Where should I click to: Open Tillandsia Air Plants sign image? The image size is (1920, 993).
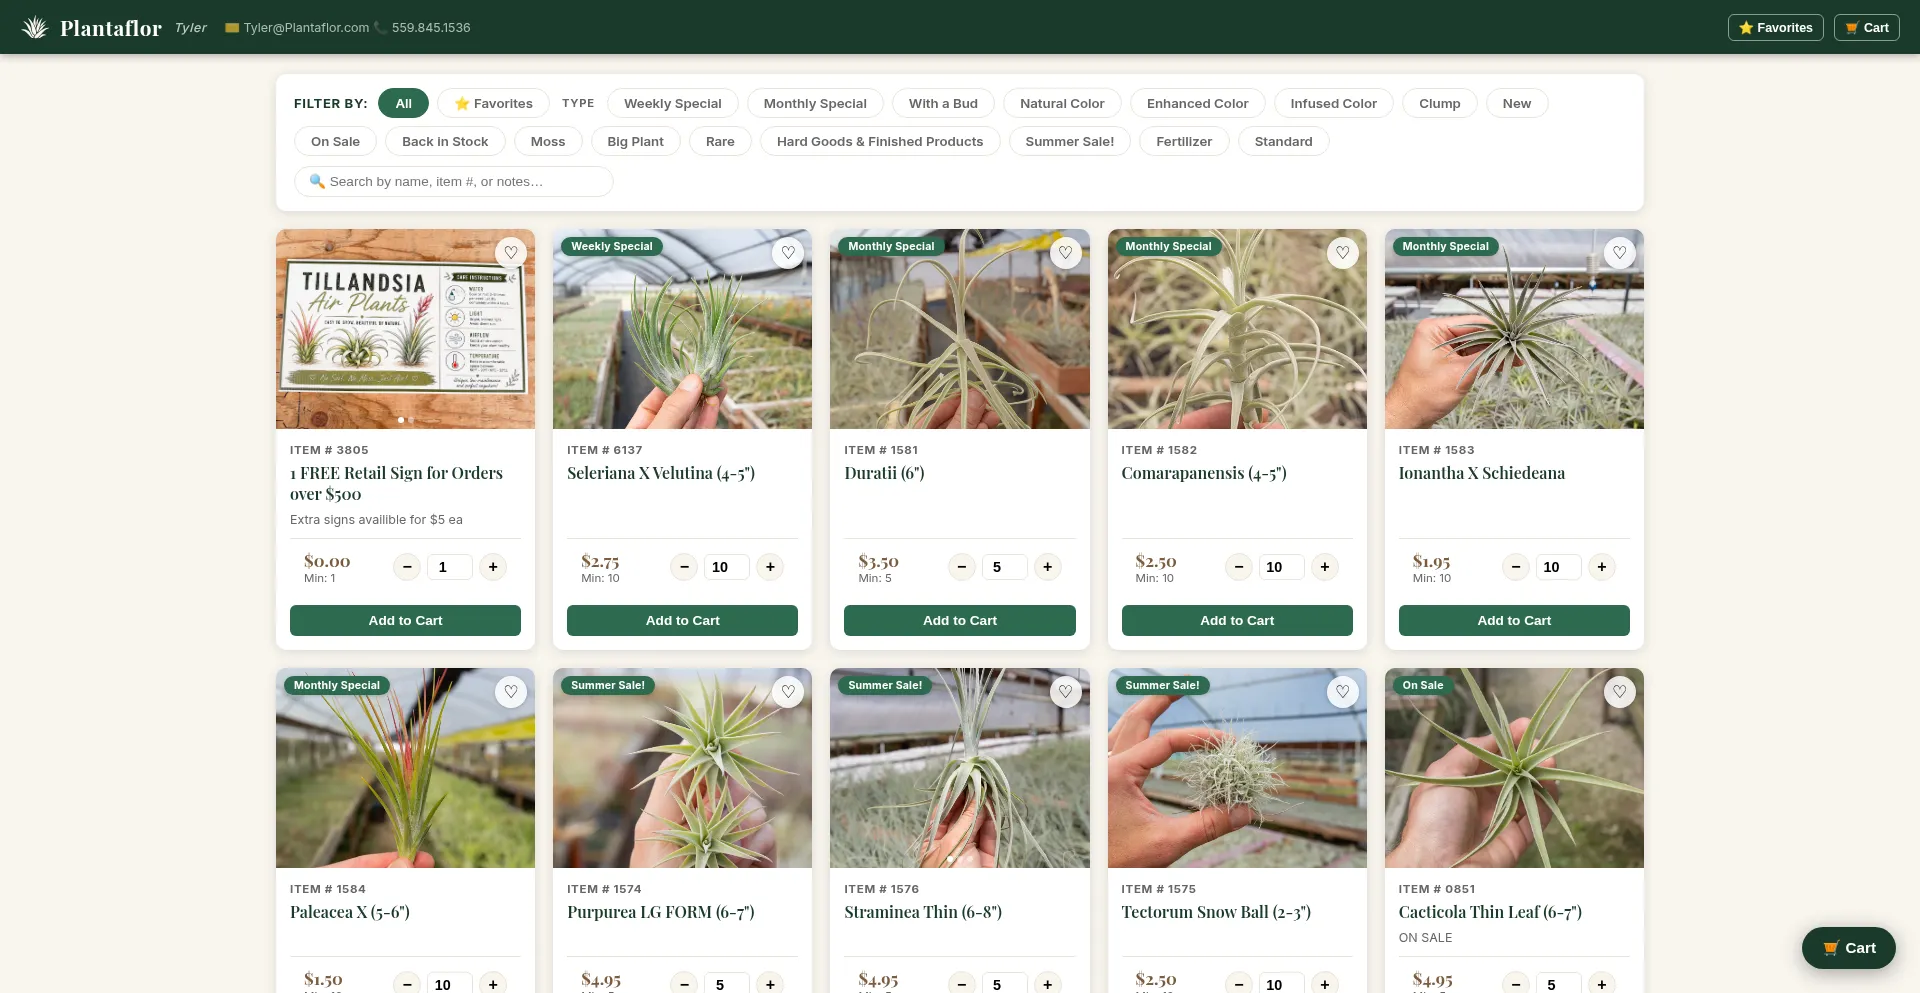click(405, 329)
